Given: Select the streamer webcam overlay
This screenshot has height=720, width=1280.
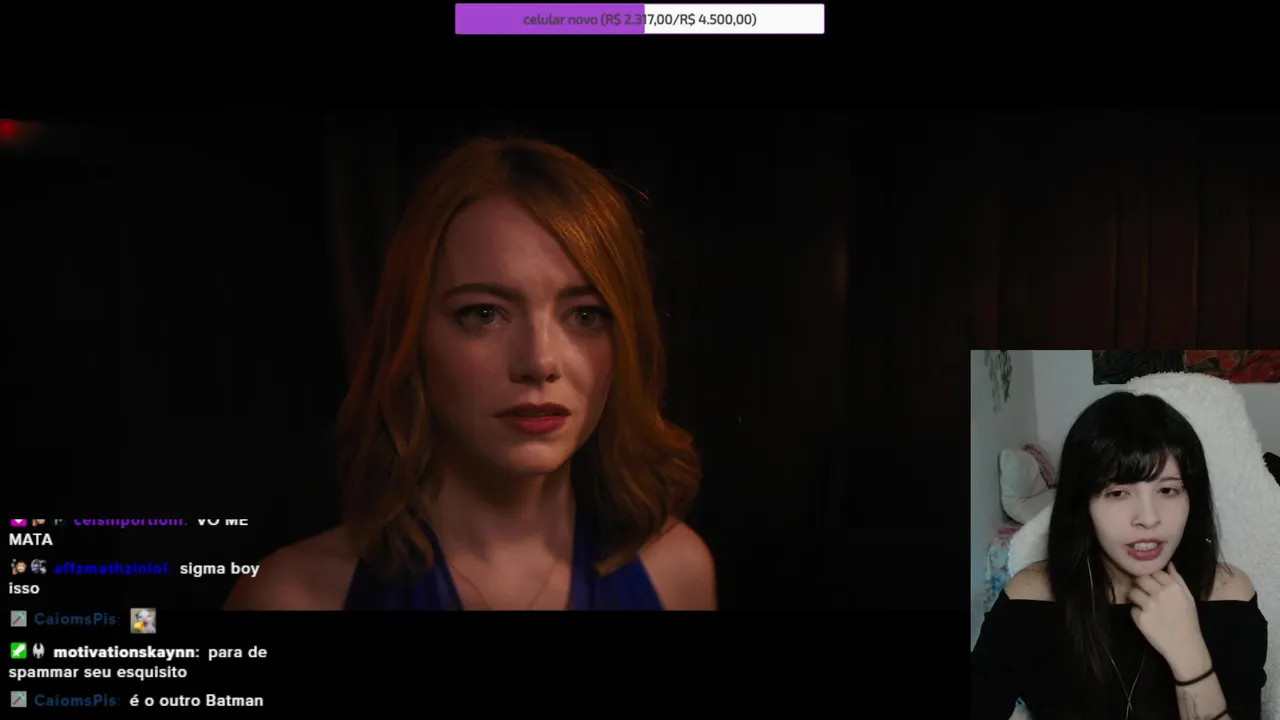Looking at the screenshot, I should 1125,535.
